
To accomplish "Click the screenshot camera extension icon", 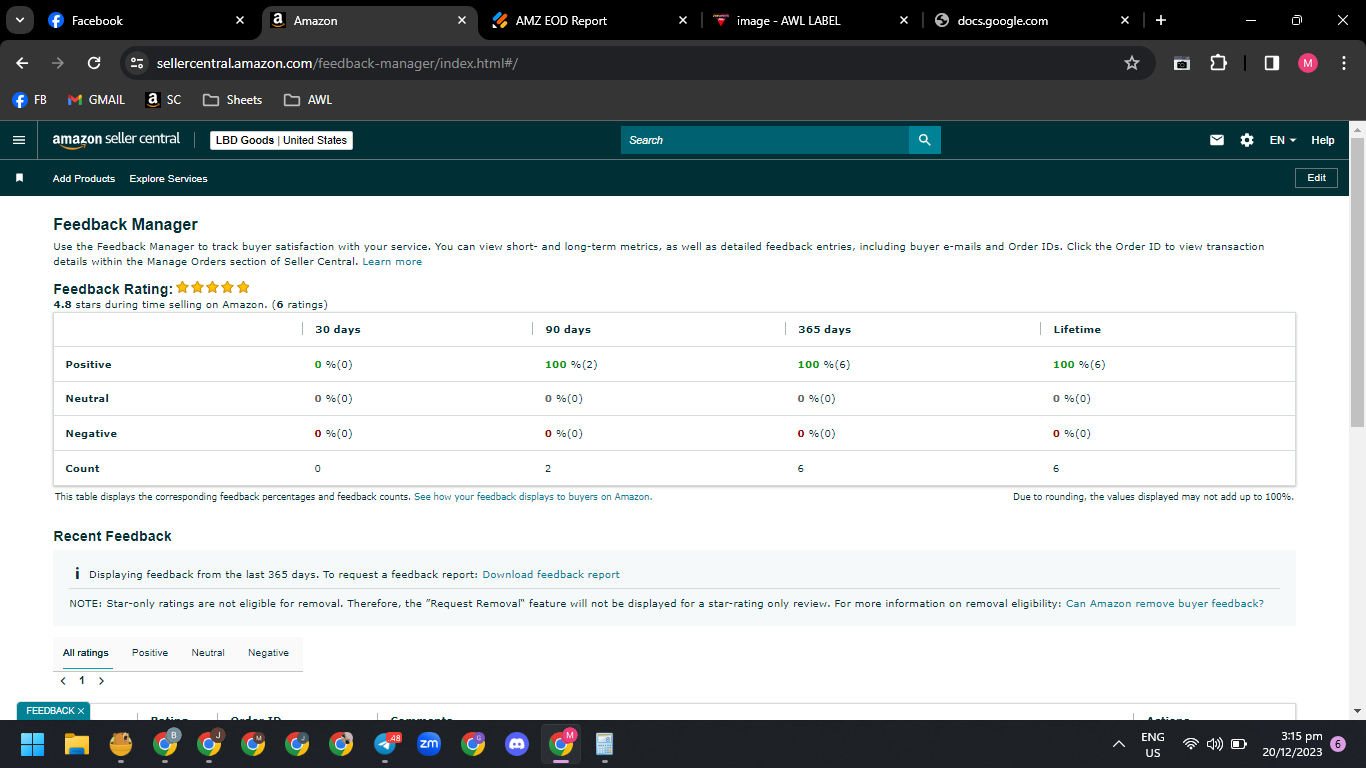I will [x=1182, y=63].
